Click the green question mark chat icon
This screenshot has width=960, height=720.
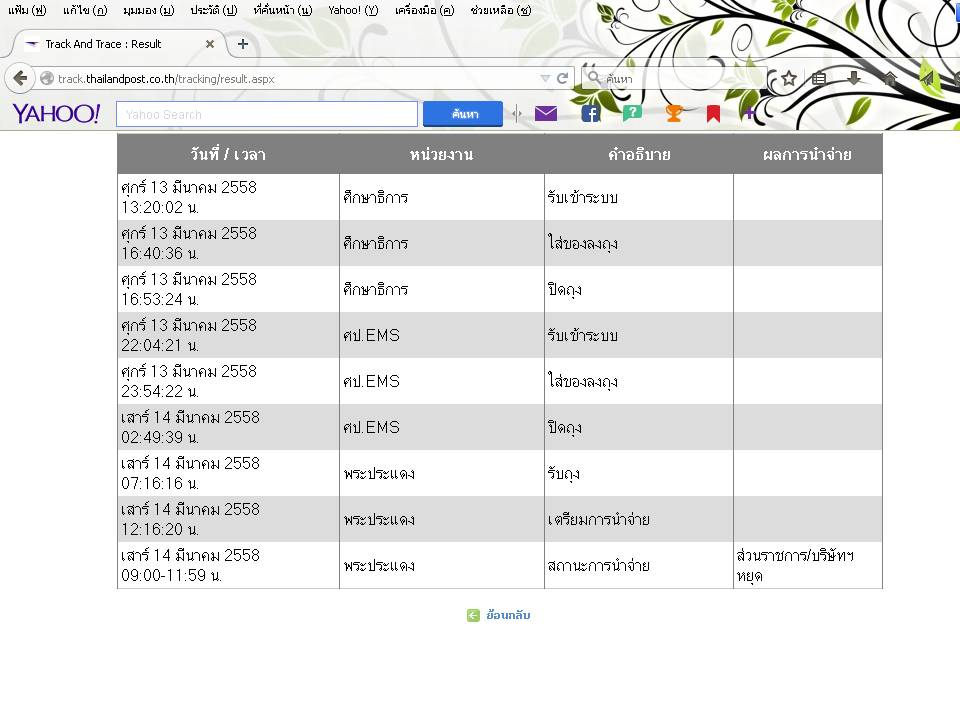click(632, 113)
